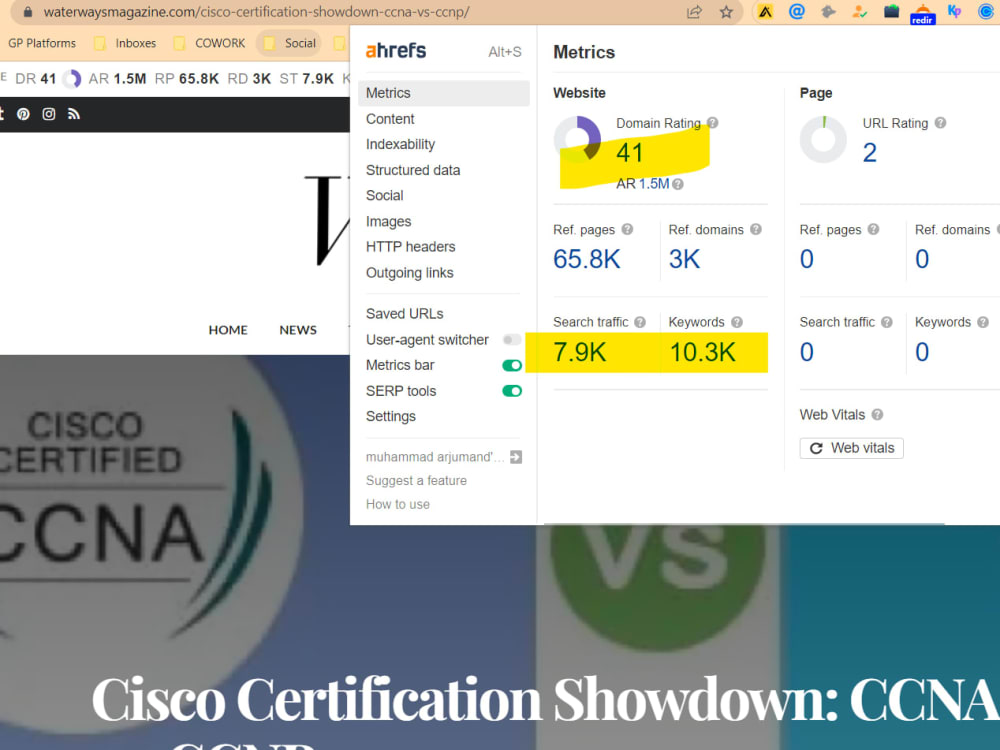Open Indexability in Ahrefs sidebar

tap(400, 144)
